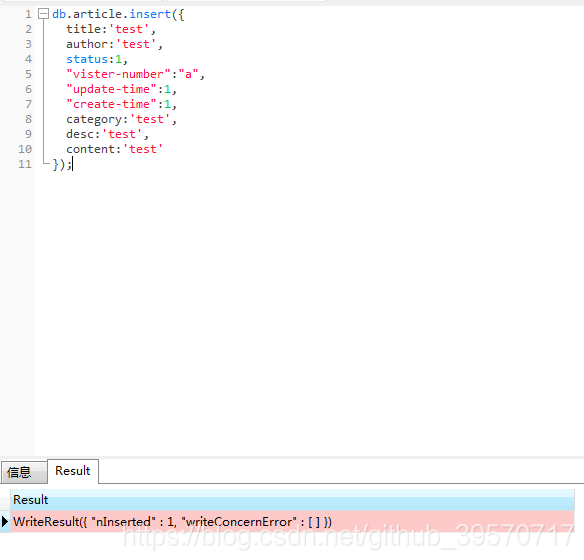Image resolution: width=584 pixels, height=560 pixels.
Task: Click the row indicator arrow beside WriteResult
Action: click(5, 521)
